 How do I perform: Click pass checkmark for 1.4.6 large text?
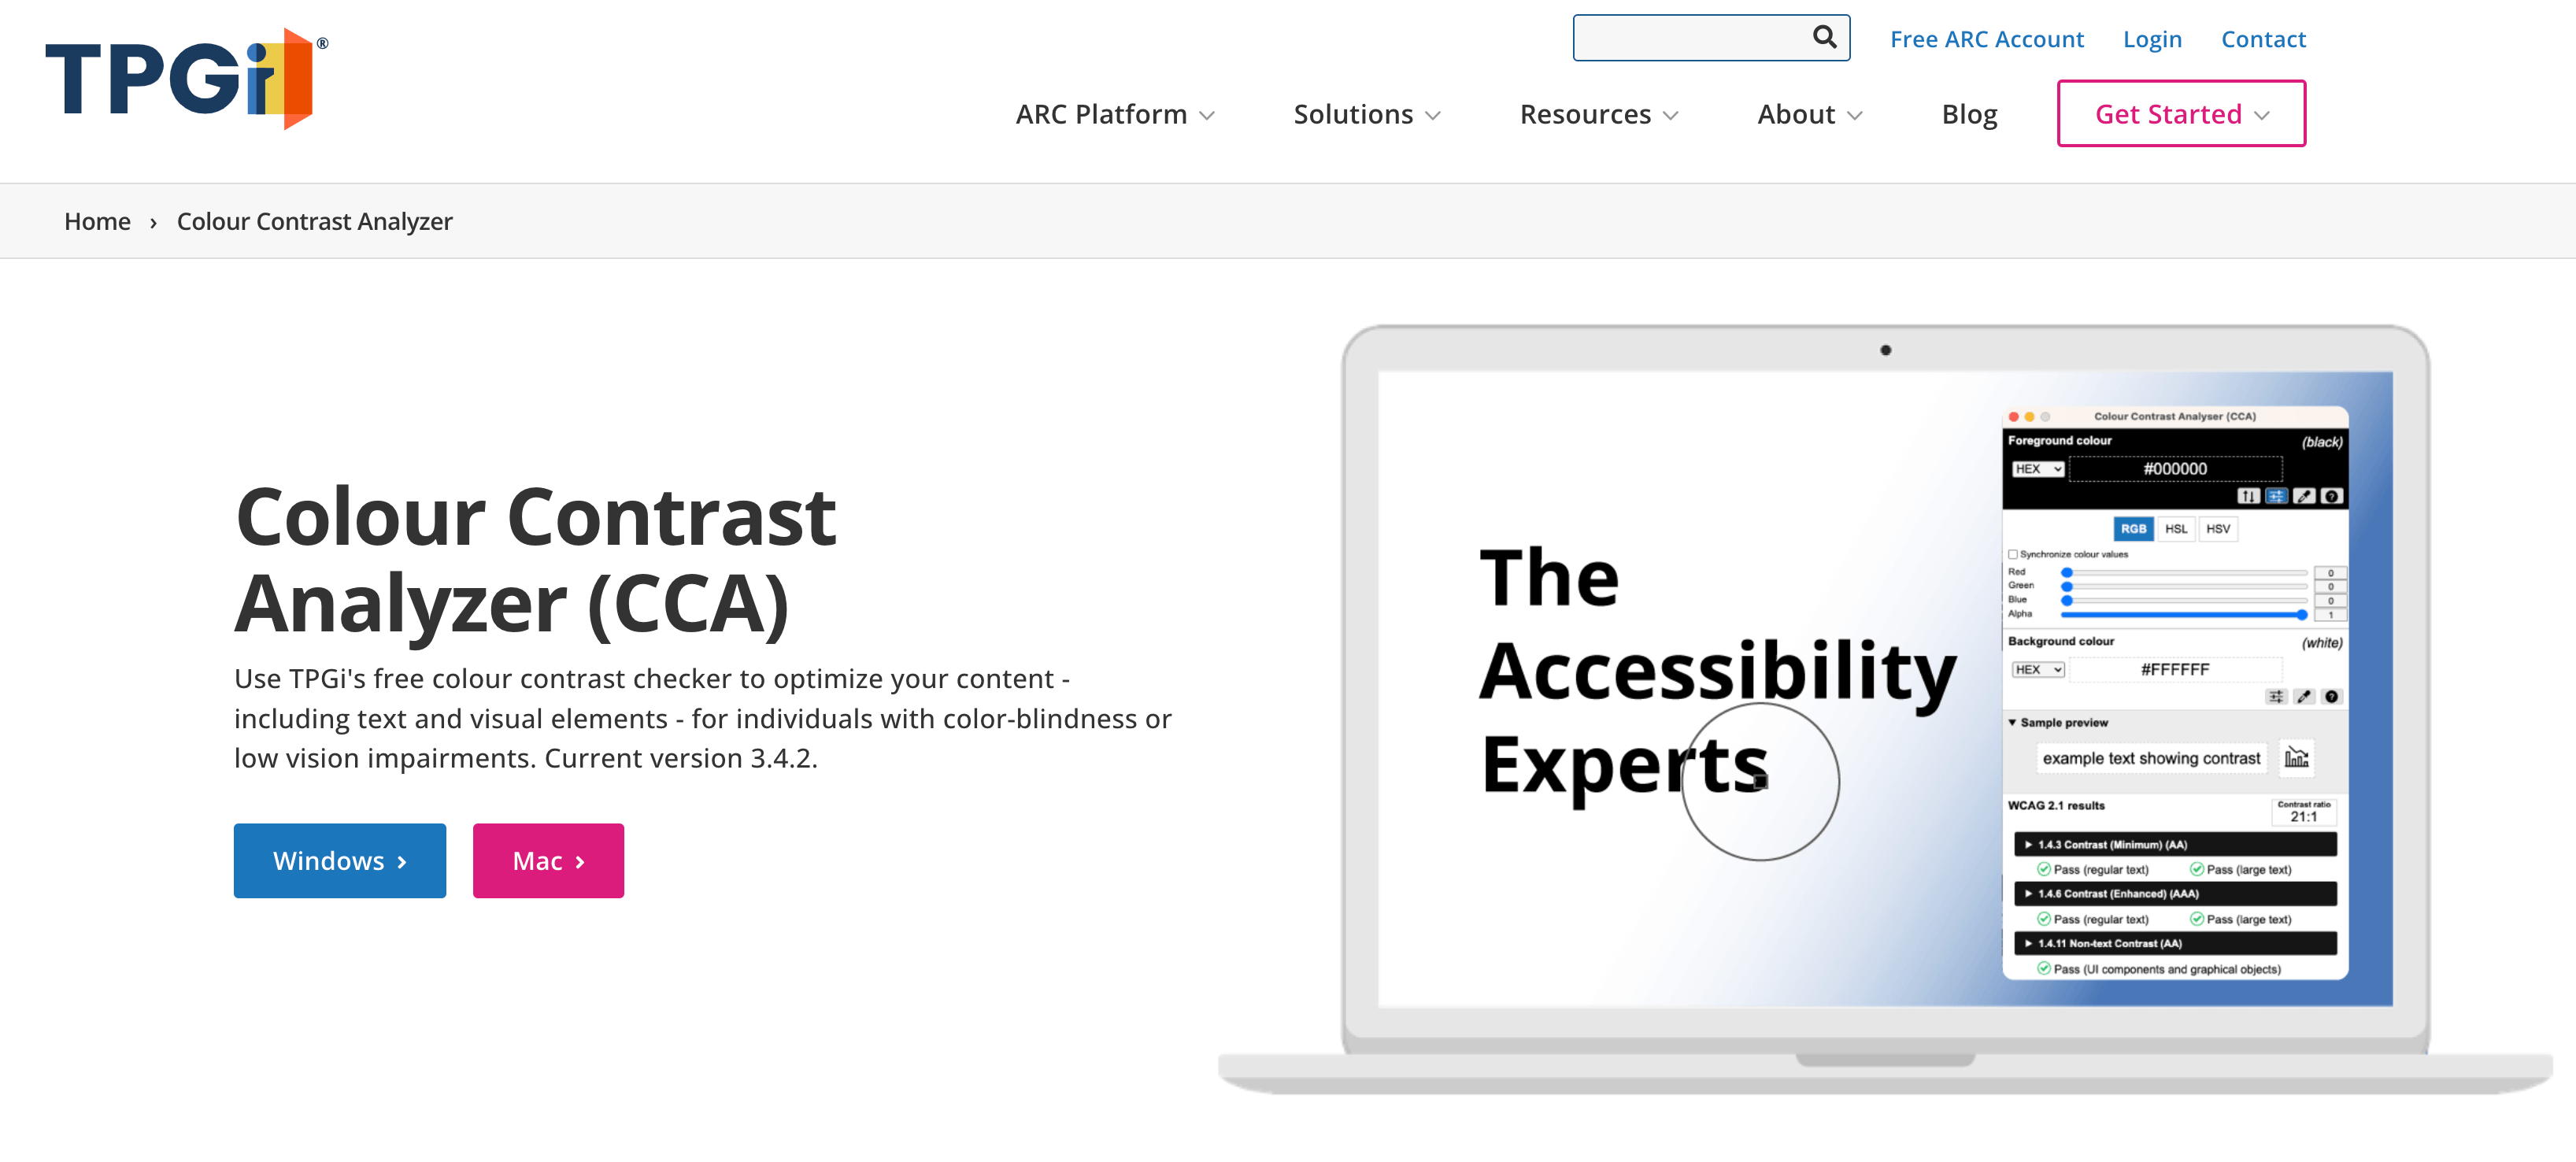click(x=2197, y=919)
